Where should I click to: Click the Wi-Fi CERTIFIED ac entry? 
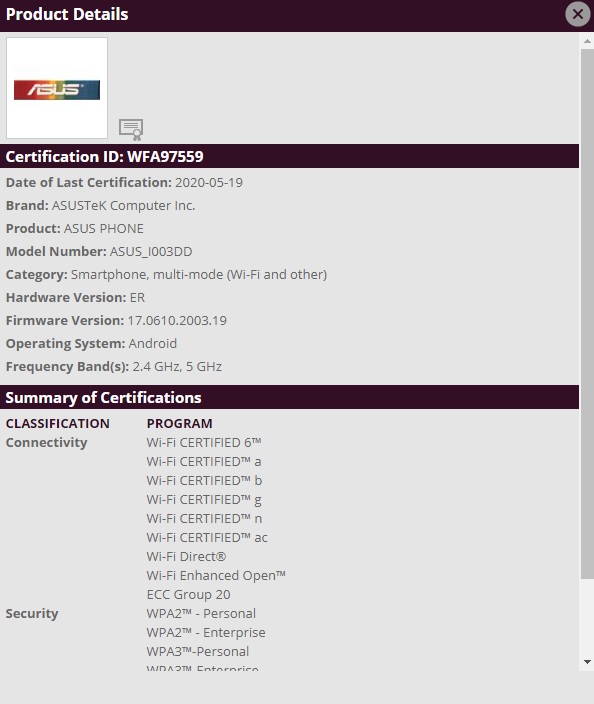point(207,537)
